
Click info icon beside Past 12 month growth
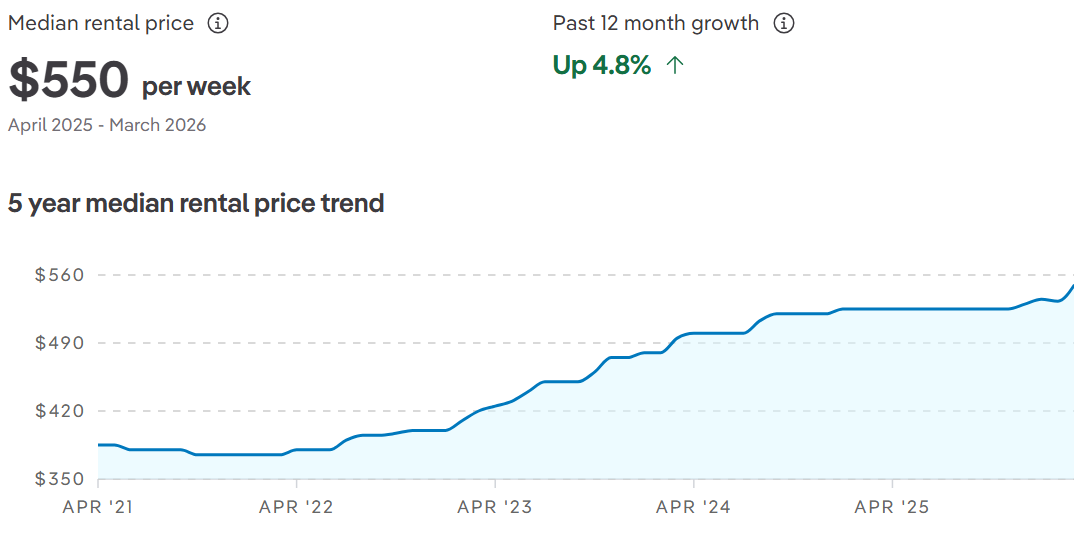784,23
